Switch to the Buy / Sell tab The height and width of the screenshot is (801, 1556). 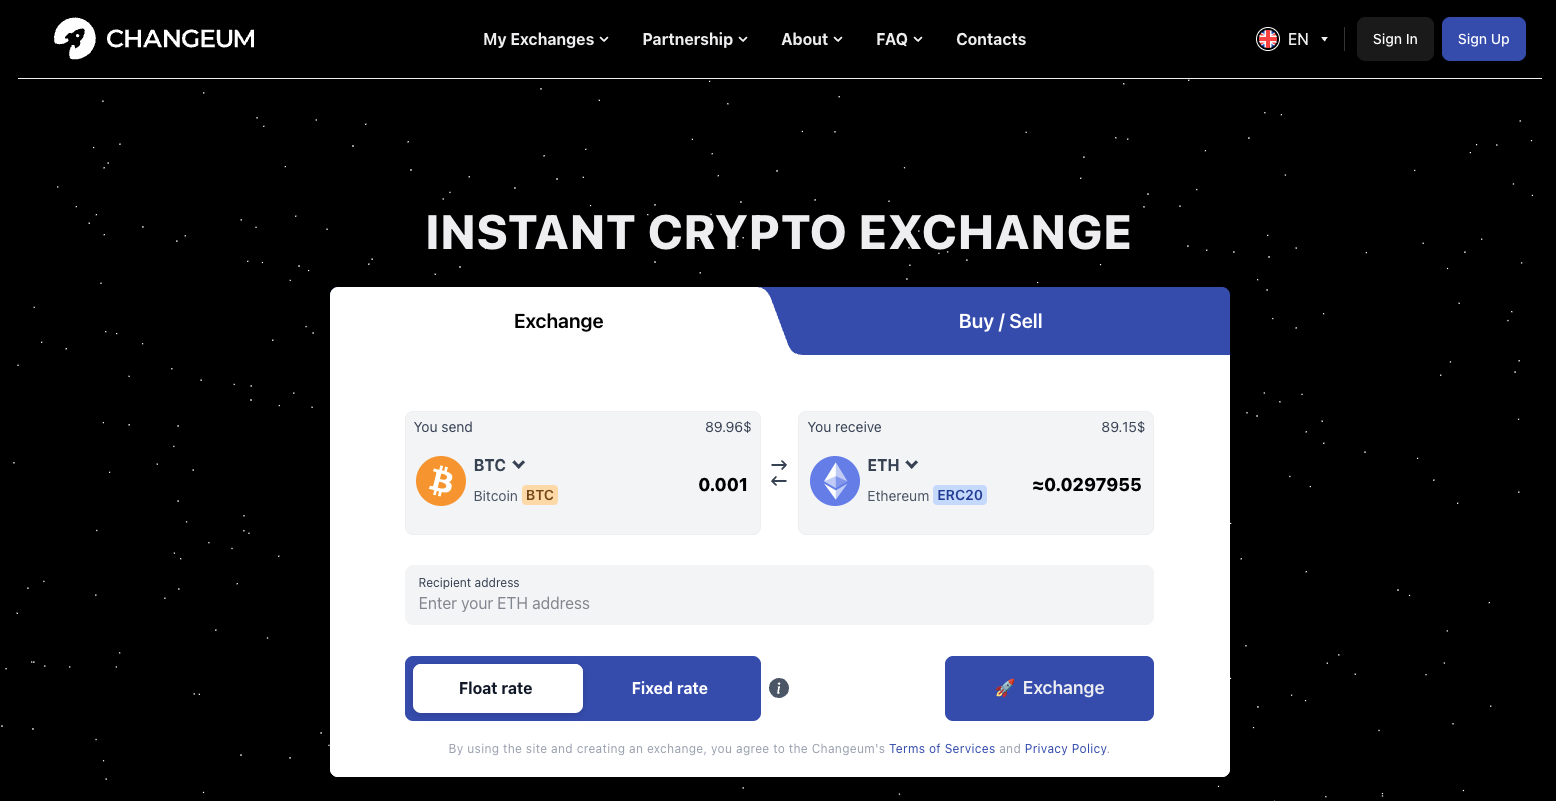pos(1000,321)
